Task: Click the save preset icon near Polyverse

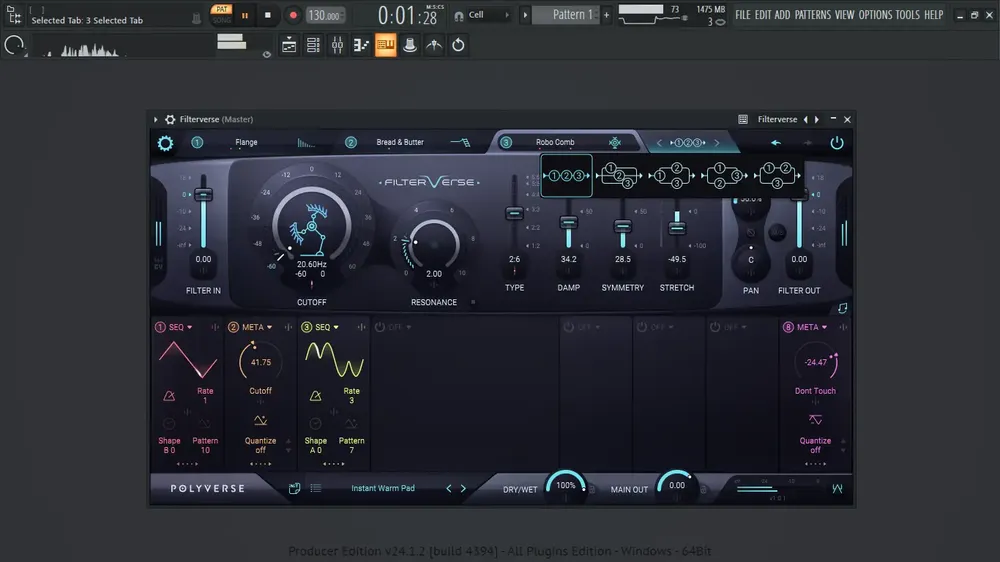Action: 294,488
